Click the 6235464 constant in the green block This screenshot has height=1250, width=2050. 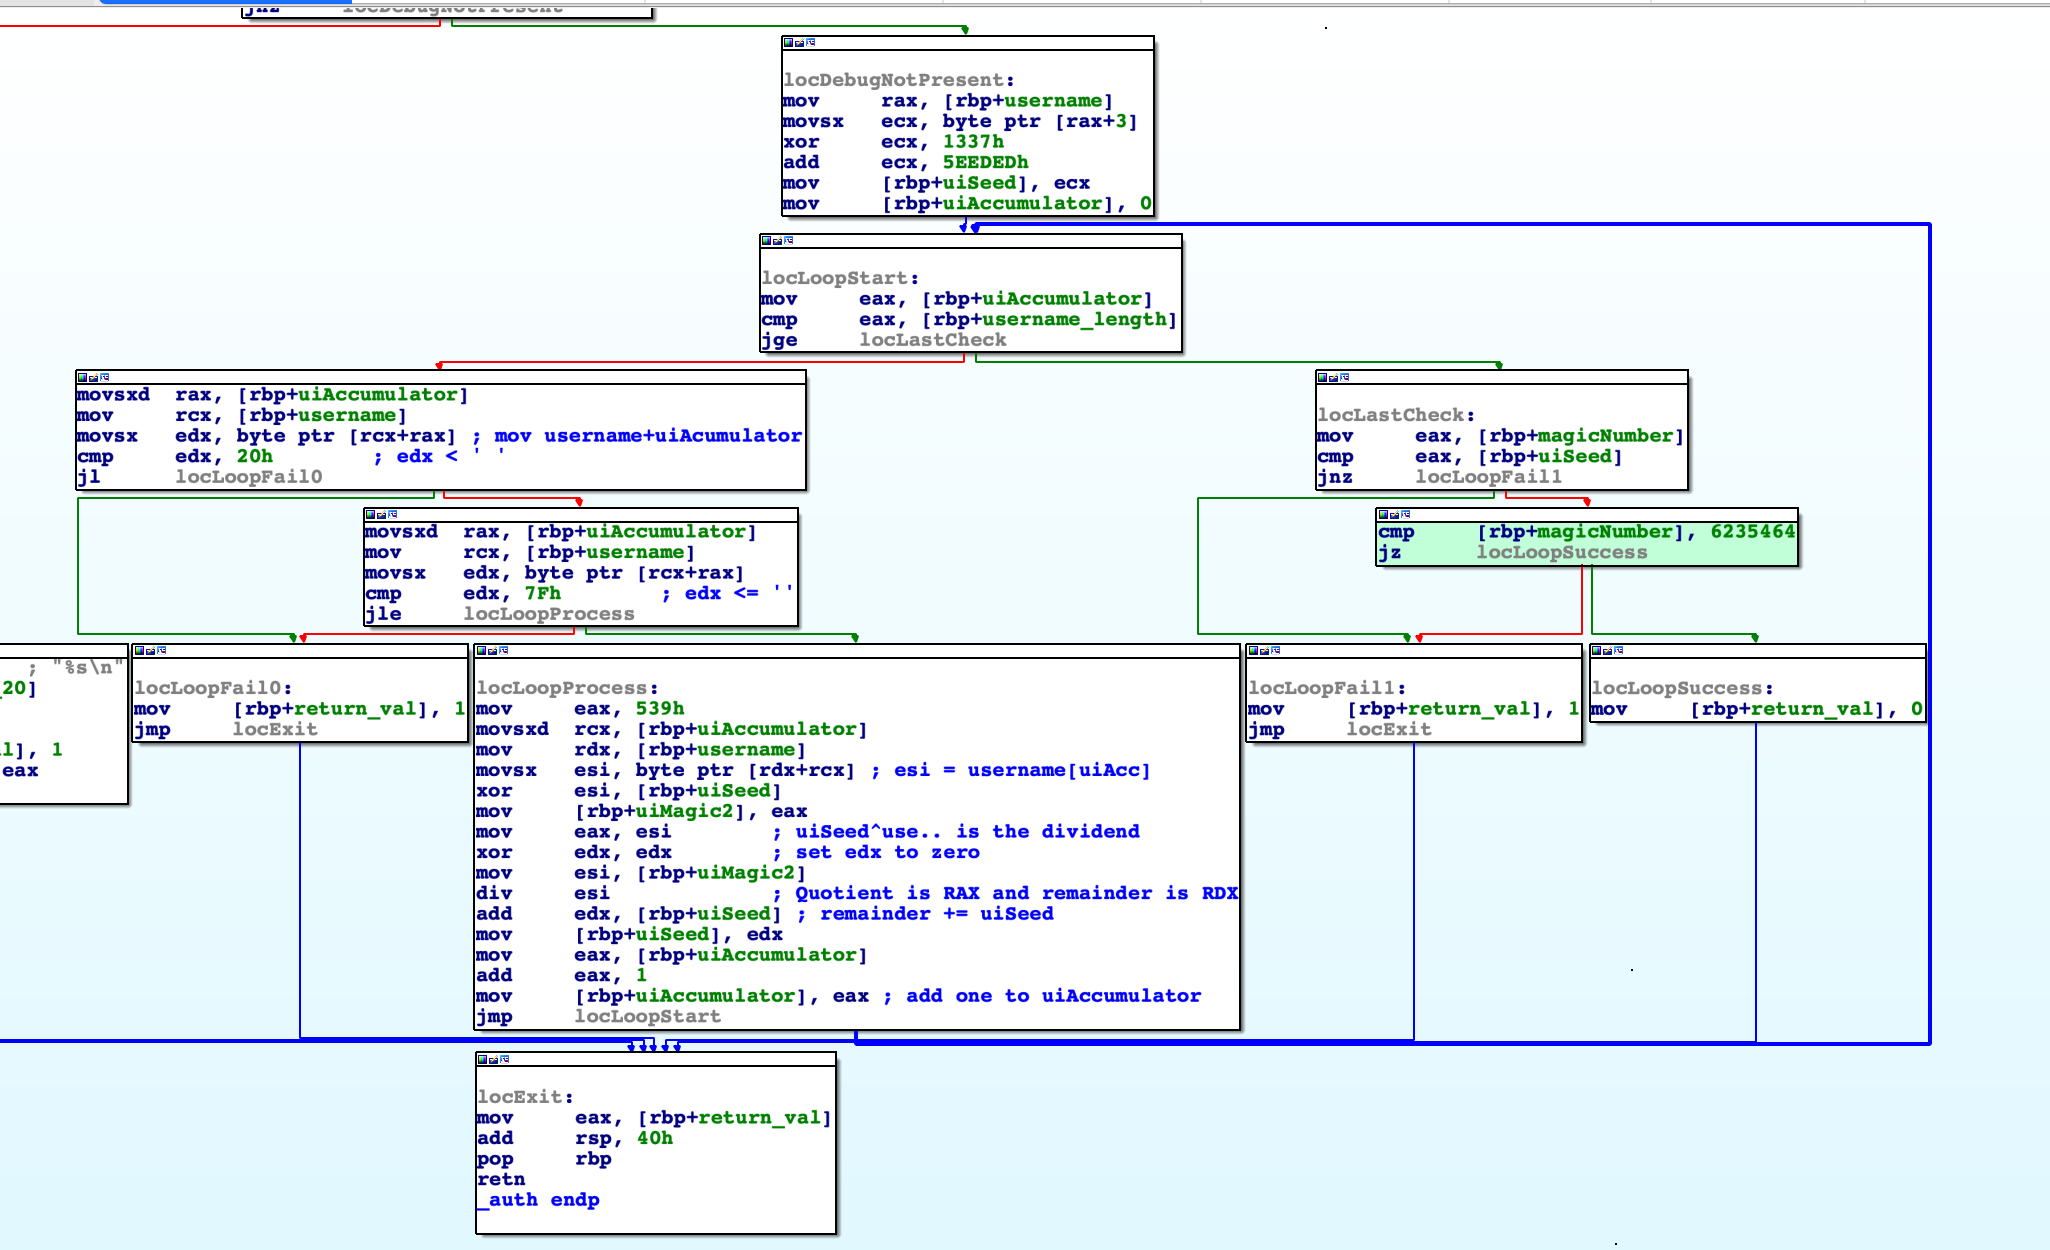click(1752, 532)
